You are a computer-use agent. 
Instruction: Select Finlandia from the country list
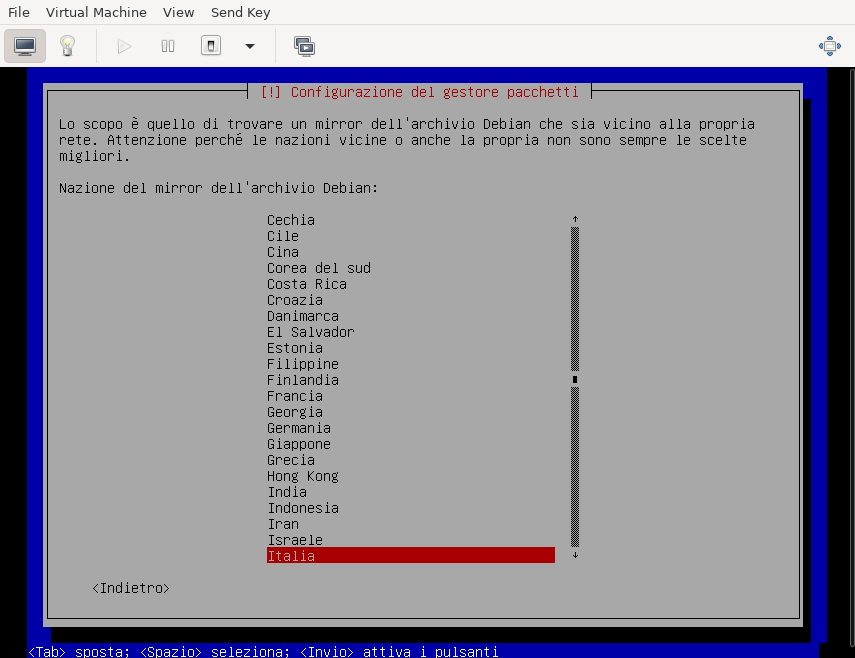[411, 380]
